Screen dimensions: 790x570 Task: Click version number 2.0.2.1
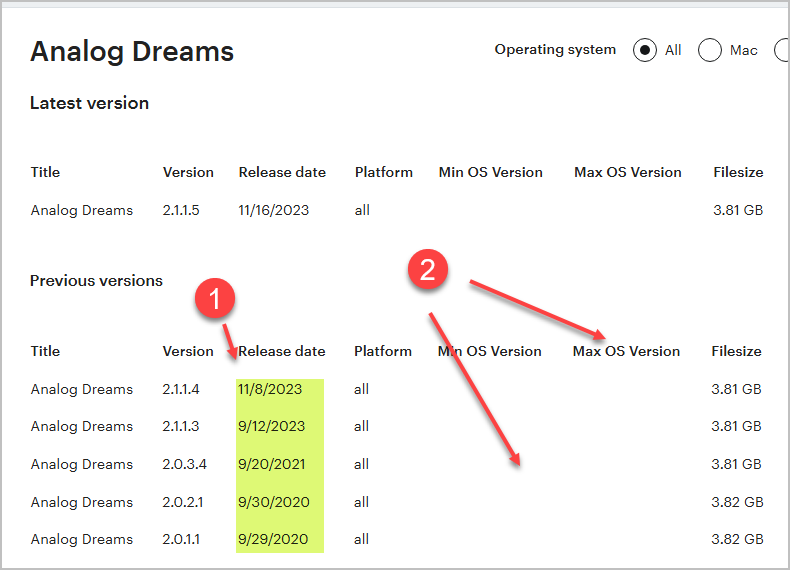[182, 502]
